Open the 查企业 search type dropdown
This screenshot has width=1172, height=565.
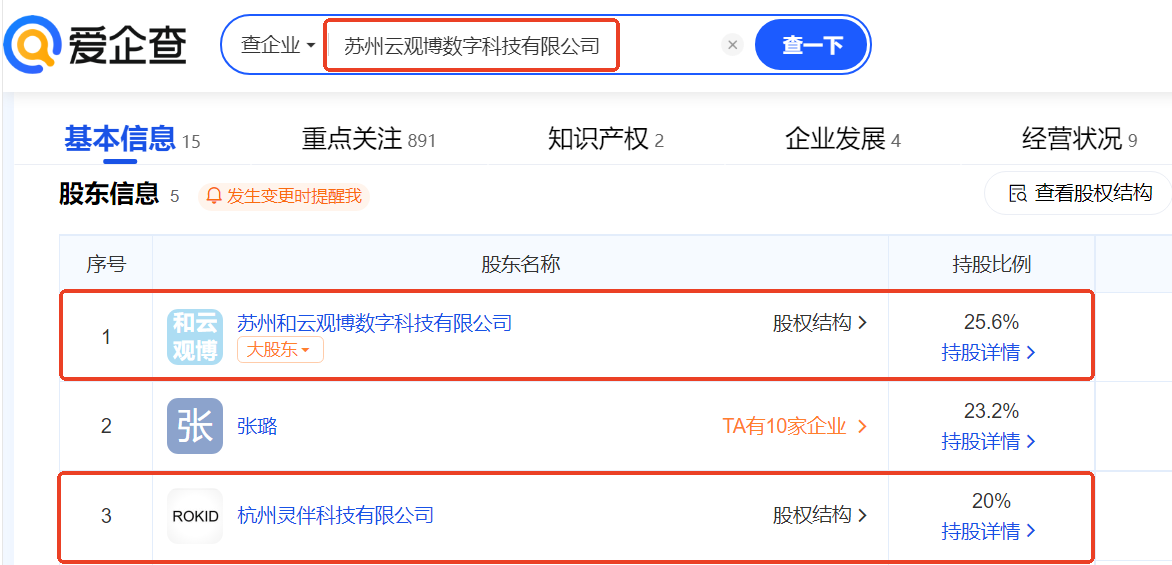coord(278,46)
